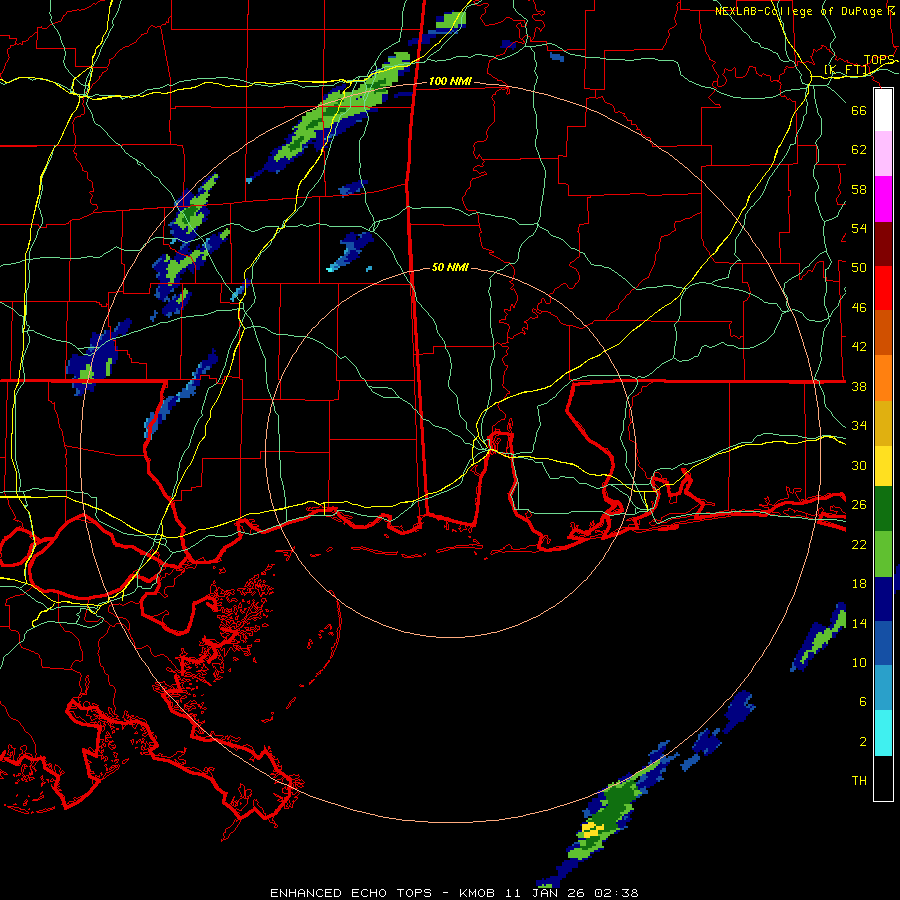The height and width of the screenshot is (900, 900).
Task: Click the bright red legend swatch
Action: (883, 288)
